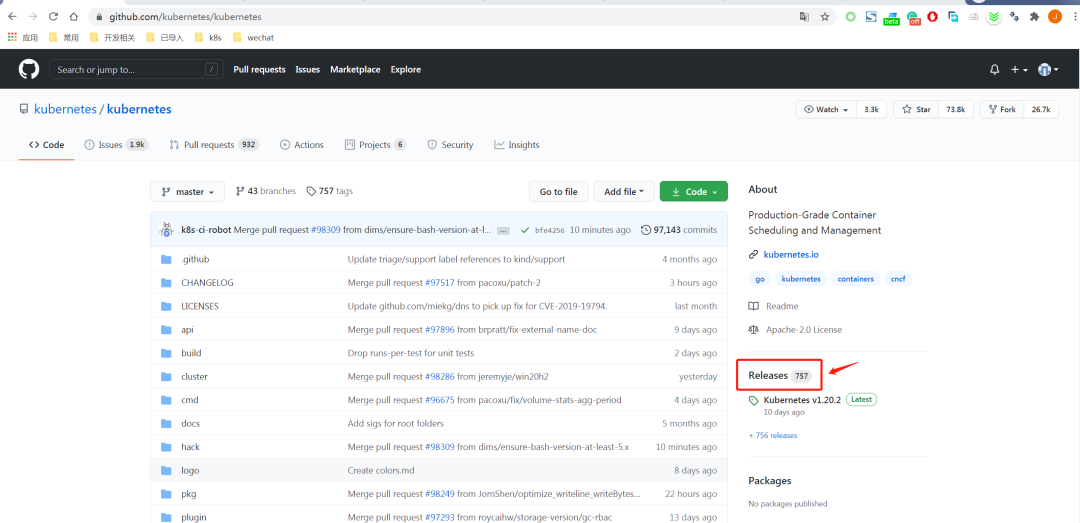Switch to the Issues tab
Viewport: 1080px width, 523px height.
(115, 145)
